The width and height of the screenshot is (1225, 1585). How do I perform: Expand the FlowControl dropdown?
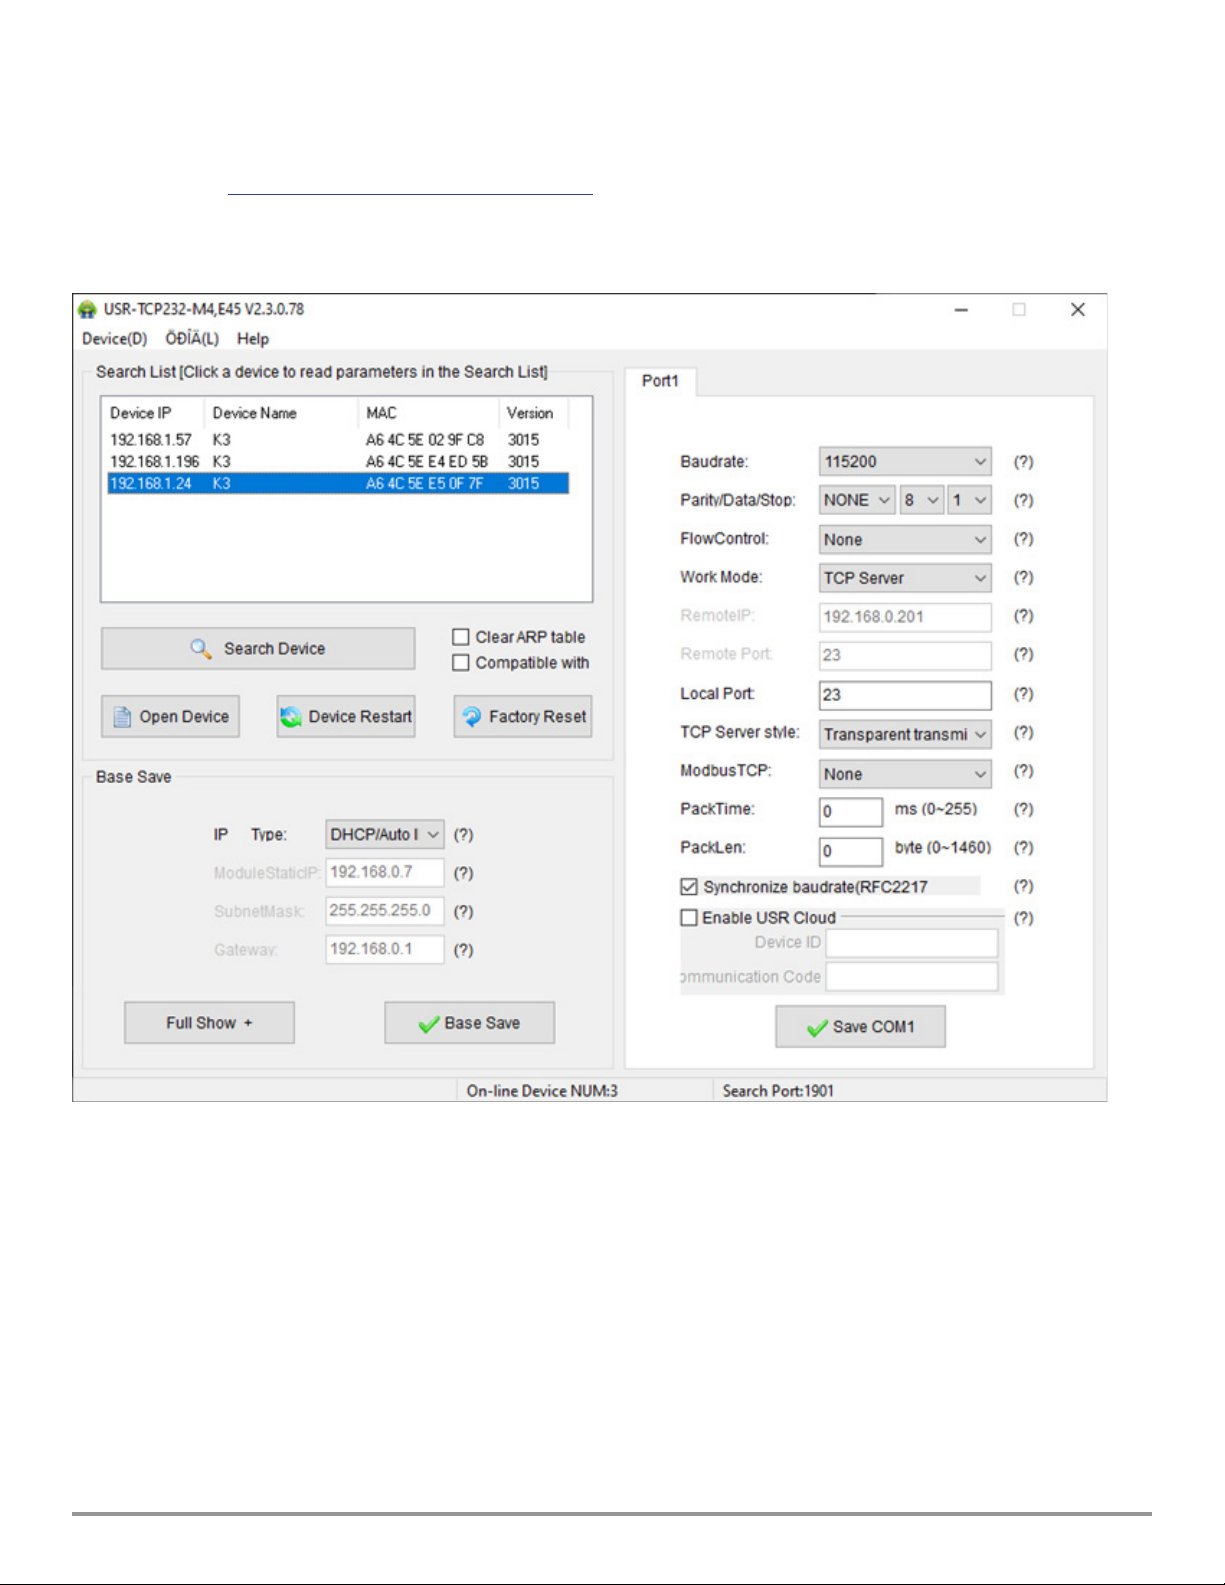[905, 540]
